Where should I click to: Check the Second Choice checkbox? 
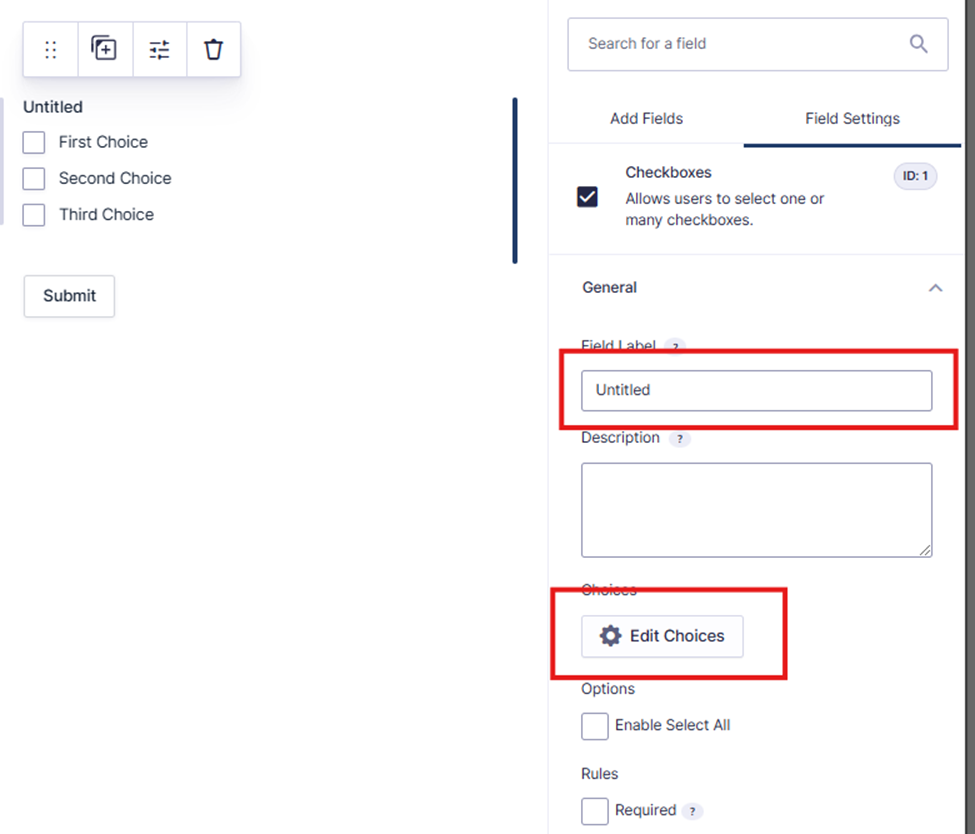[x=34, y=178]
